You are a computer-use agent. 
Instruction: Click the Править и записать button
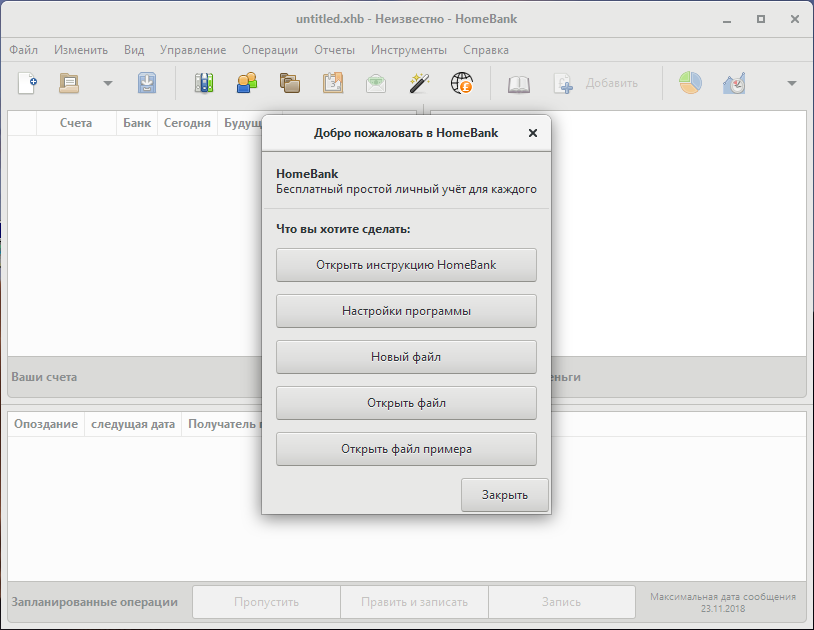tap(414, 602)
